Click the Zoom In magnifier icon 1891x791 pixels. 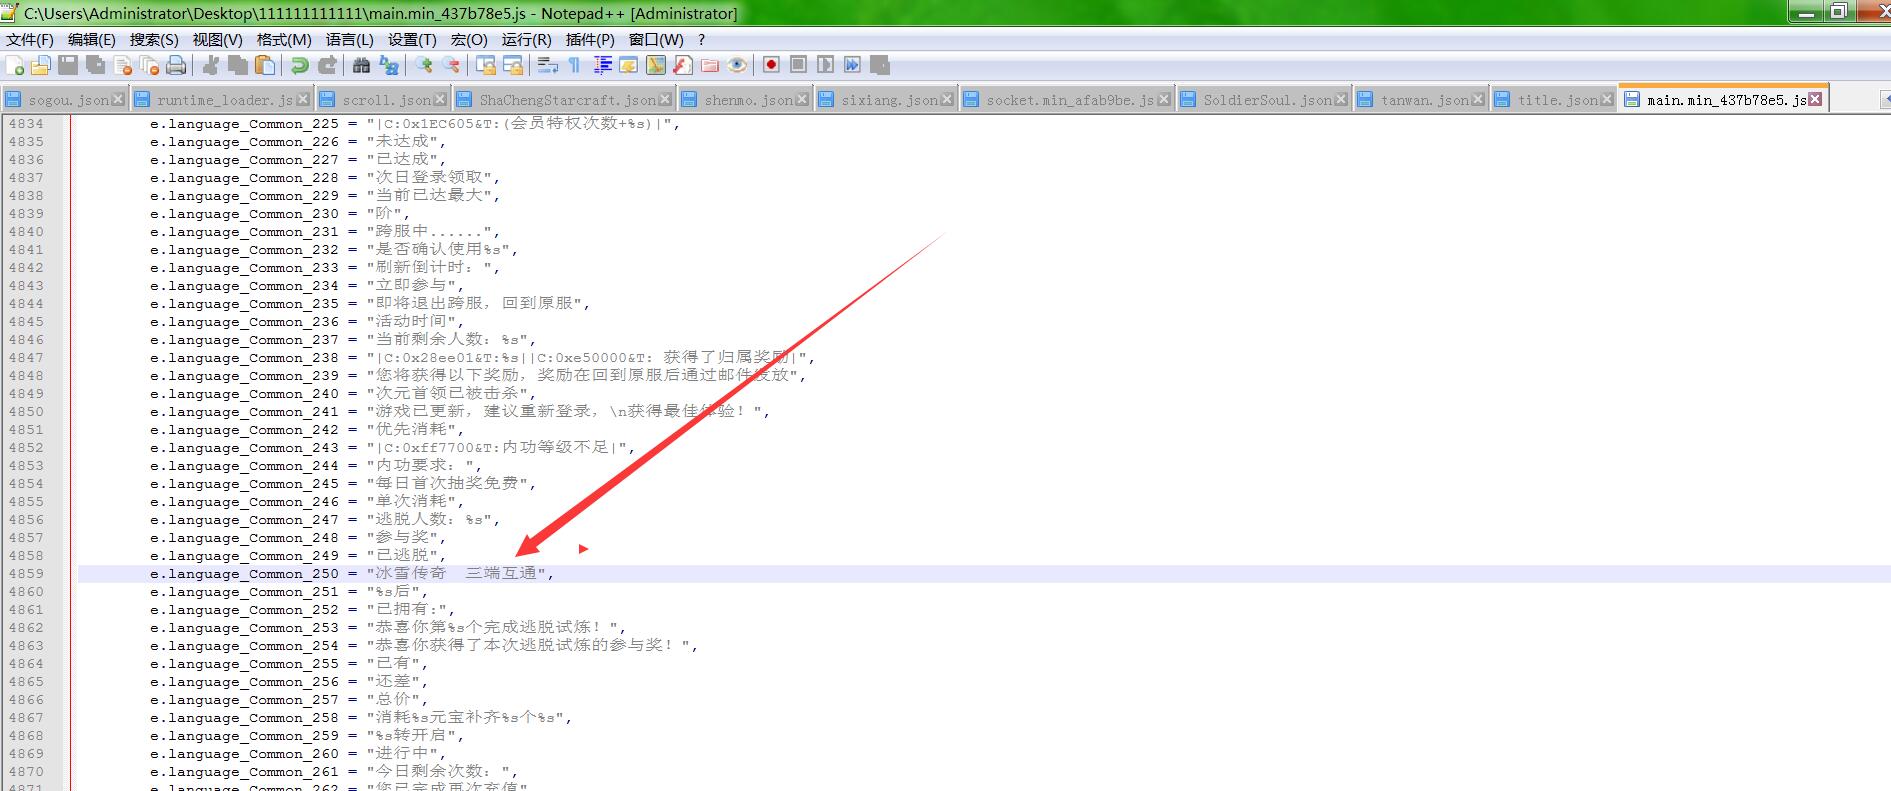[x=425, y=66]
